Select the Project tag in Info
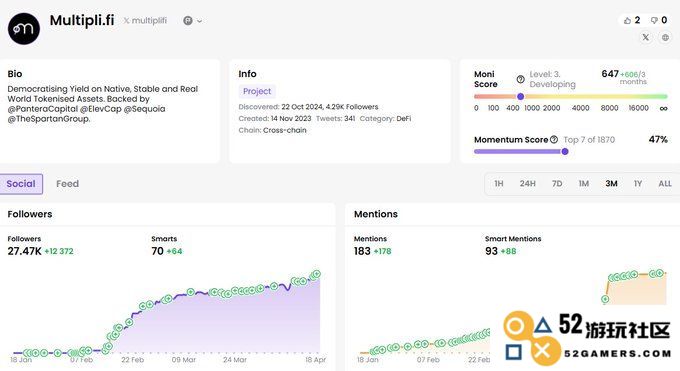Screen dimensions: 680x371 coord(257,91)
